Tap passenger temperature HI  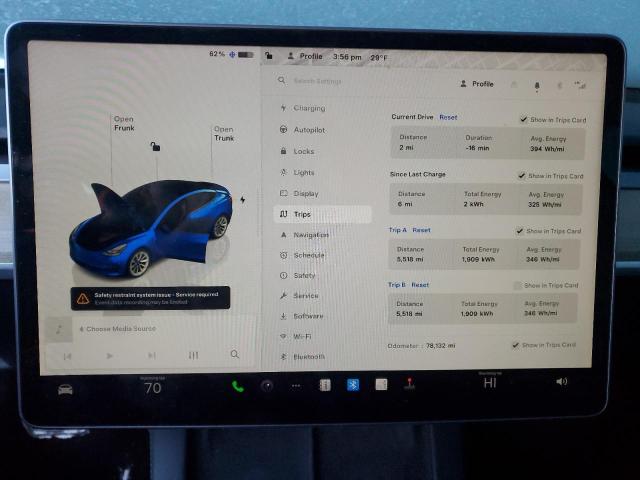click(x=490, y=383)
